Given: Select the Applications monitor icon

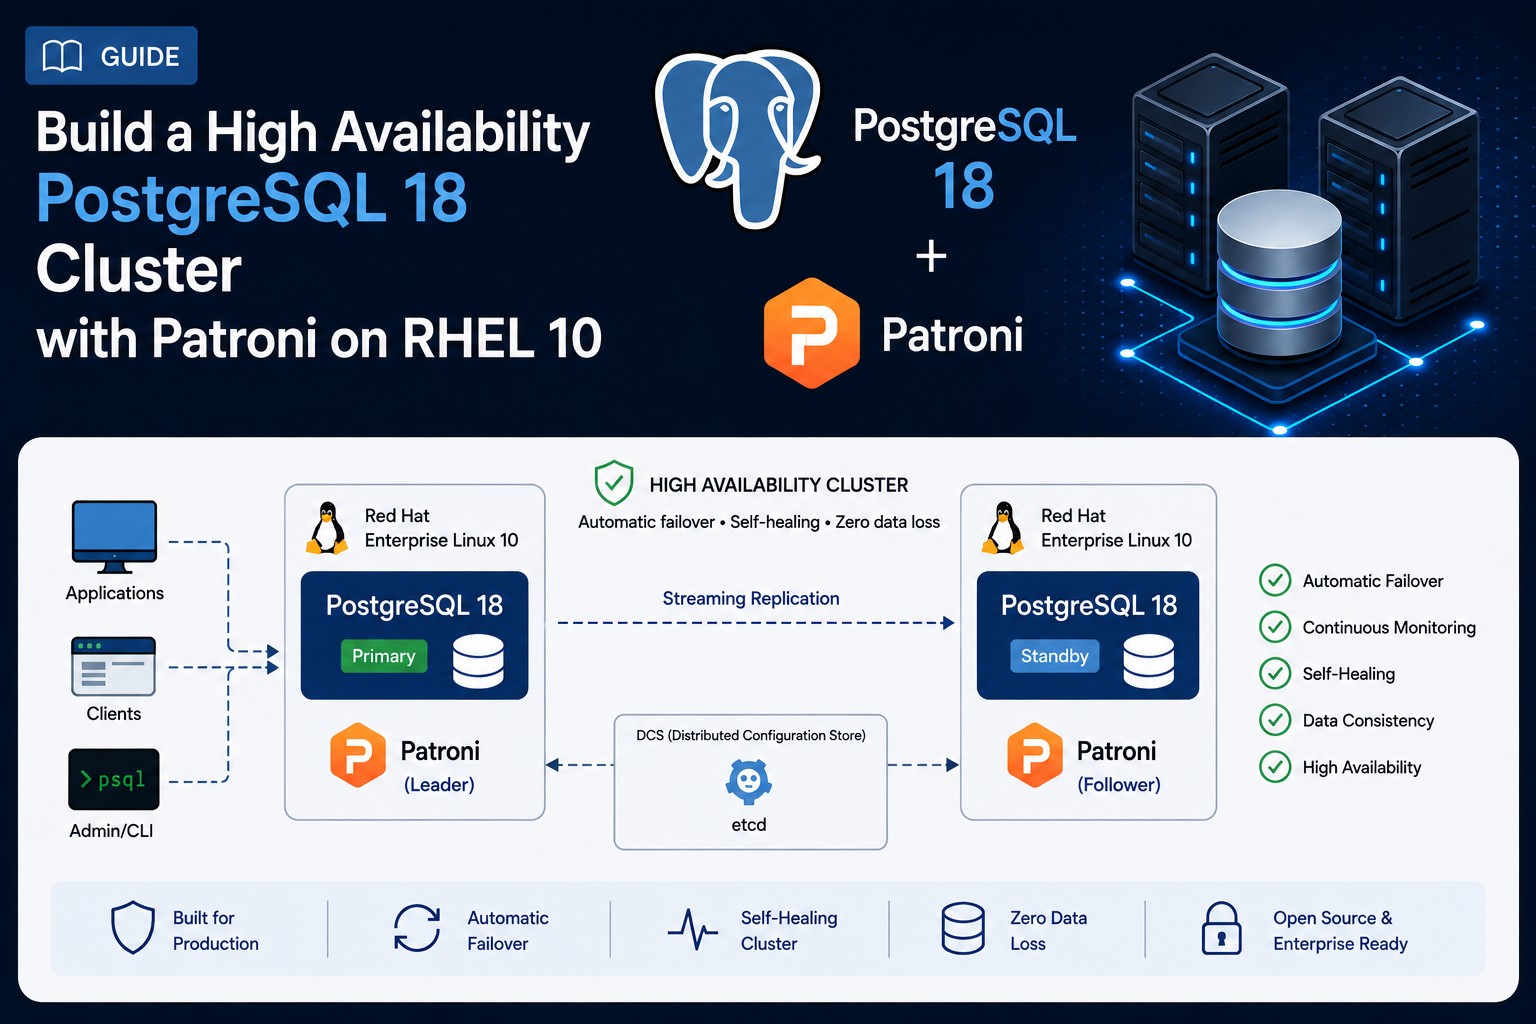Looking at the screenshot, I should 114,537.
